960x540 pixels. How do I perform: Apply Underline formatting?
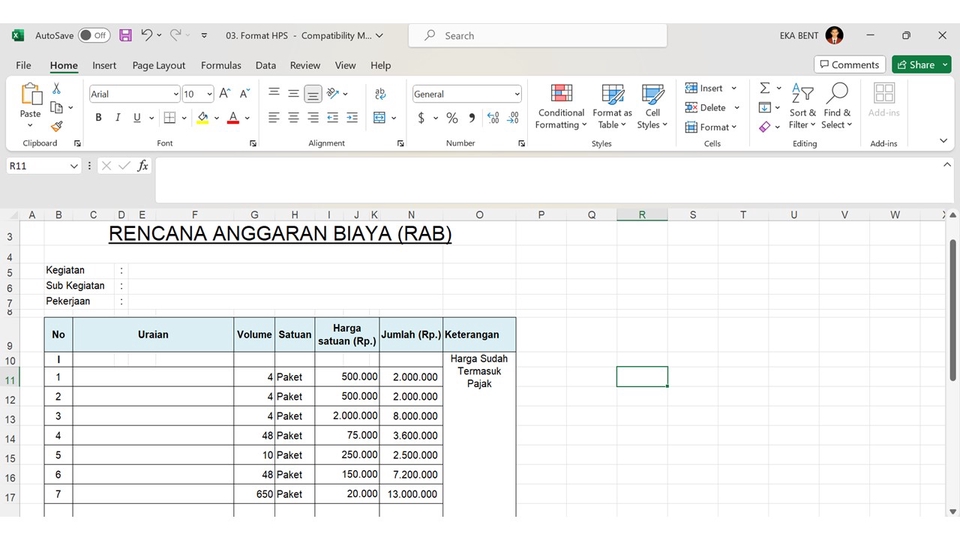137,118
